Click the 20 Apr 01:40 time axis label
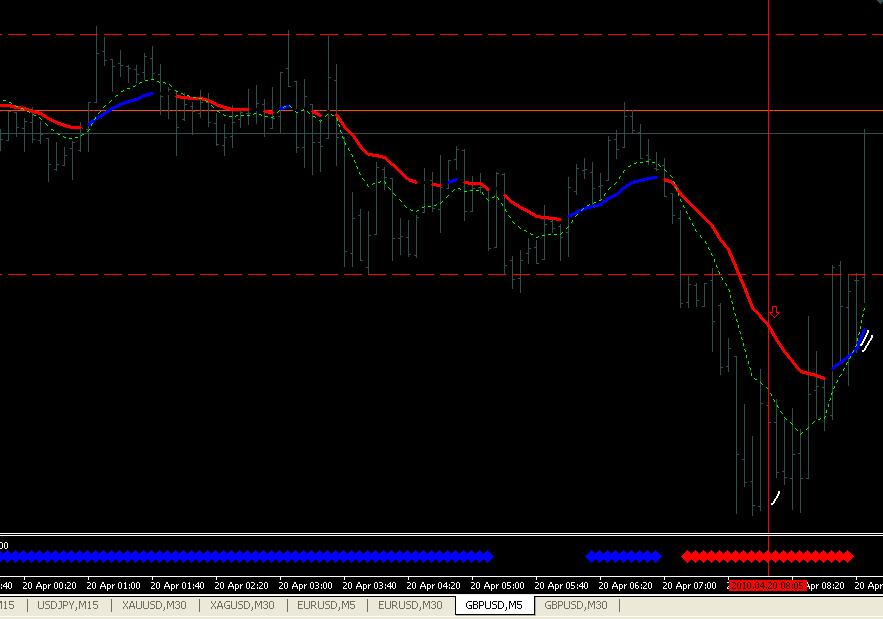Image resolution: width=883 pixels, height=619 pixels. click(177, 586)
